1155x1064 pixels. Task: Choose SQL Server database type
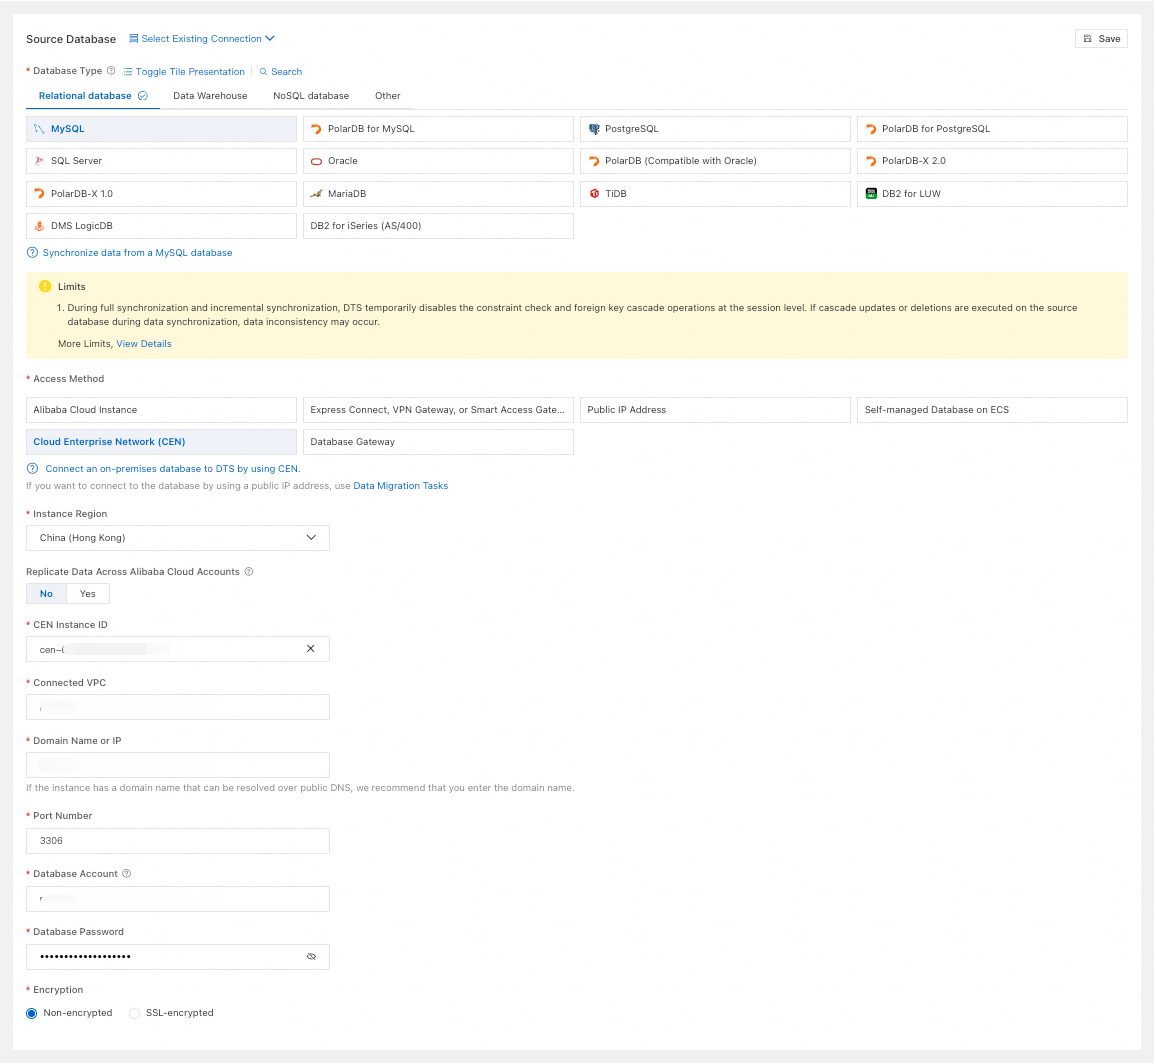[x=161, y=161]
